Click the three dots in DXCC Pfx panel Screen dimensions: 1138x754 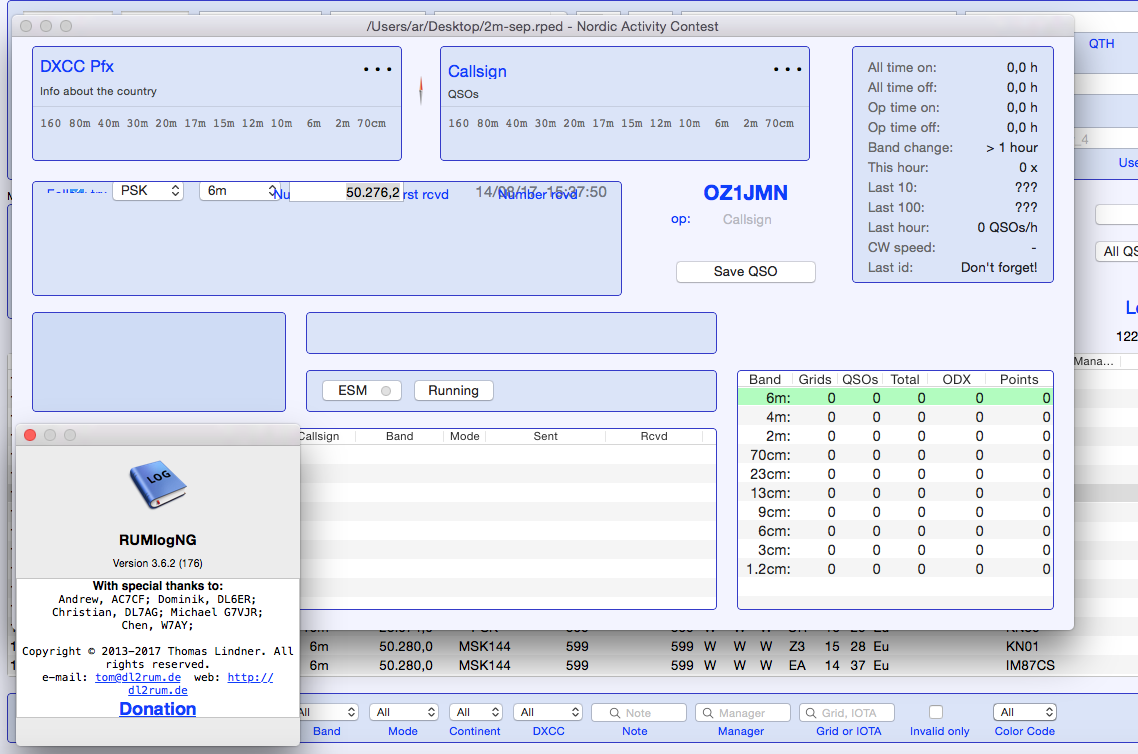[378, 70]
